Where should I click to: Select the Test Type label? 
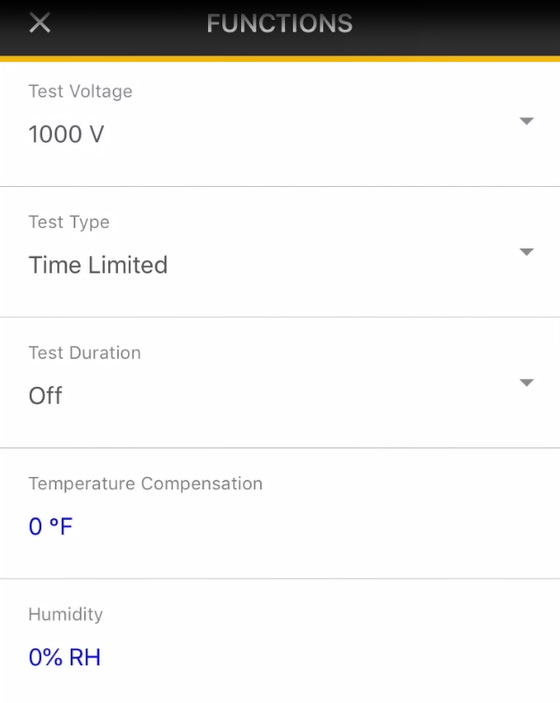[x=69, y=222]
